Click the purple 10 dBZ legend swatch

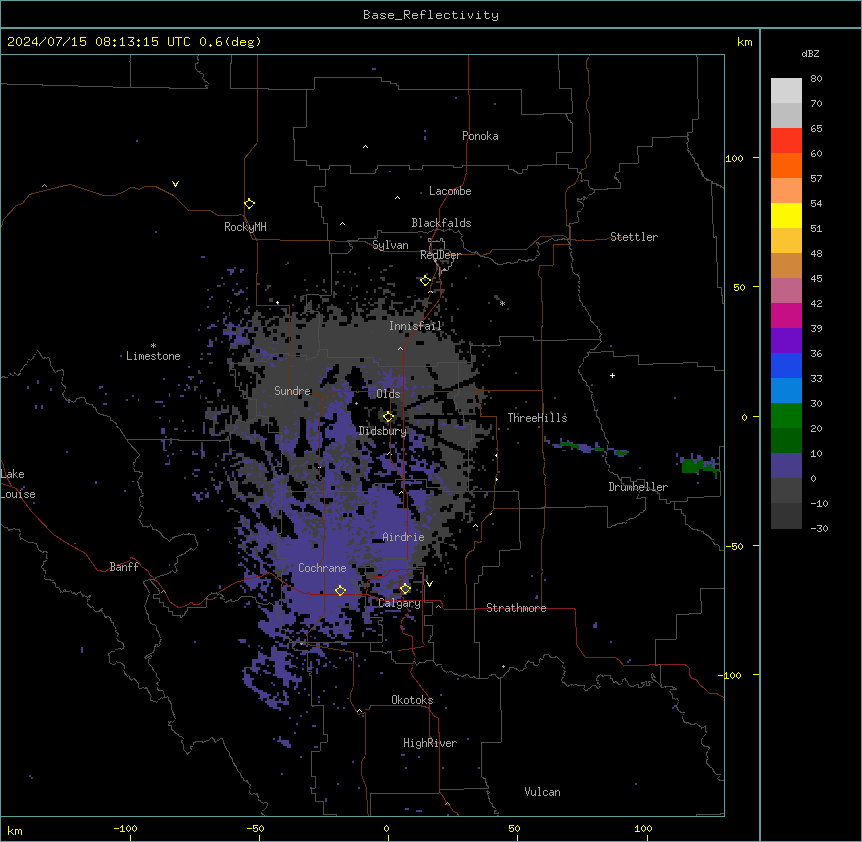786,466
